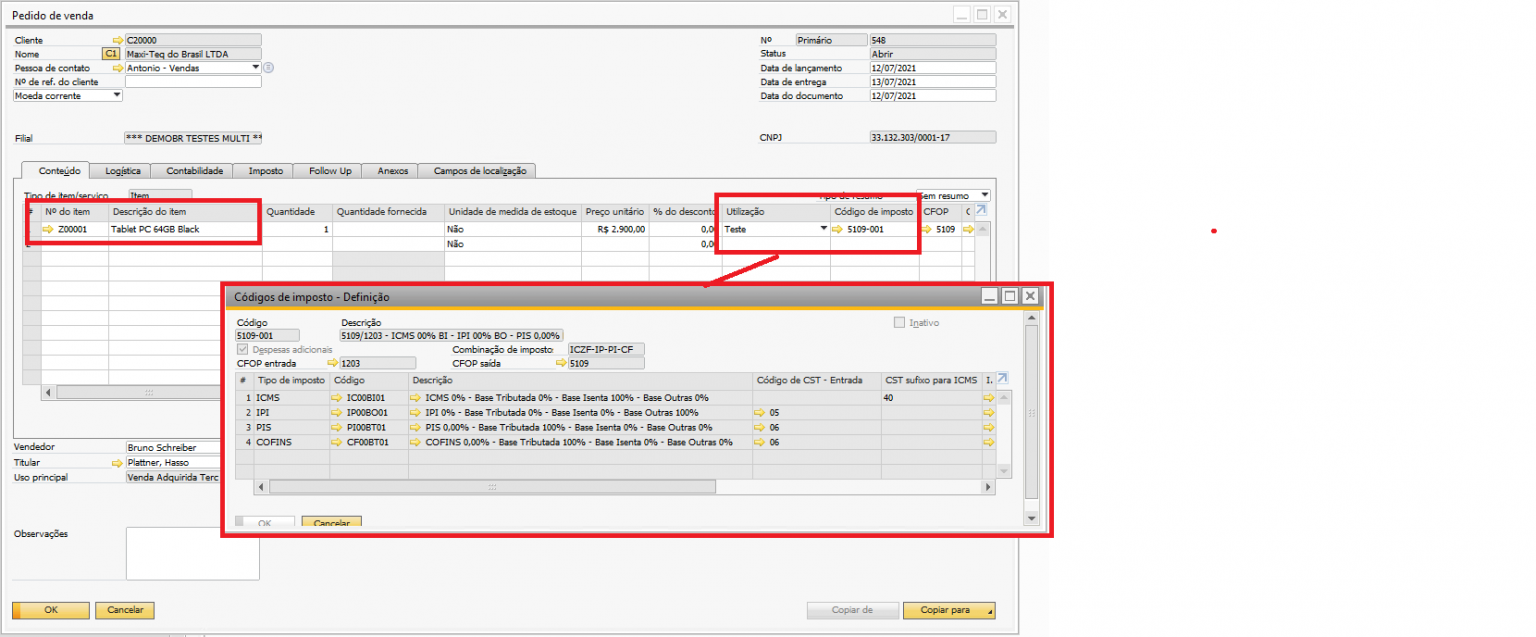The width and height of the screenshot is (1536, 637).
Task: Expand the Moeda corrente dropdown
Action: pos(116,96)
